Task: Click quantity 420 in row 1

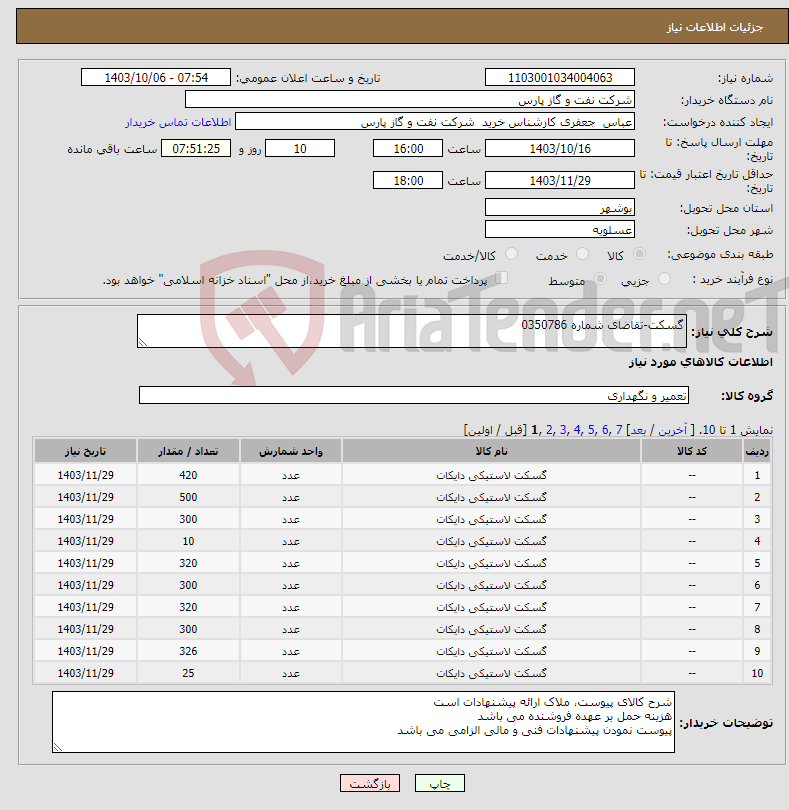Action: click(x=188, y=475)
